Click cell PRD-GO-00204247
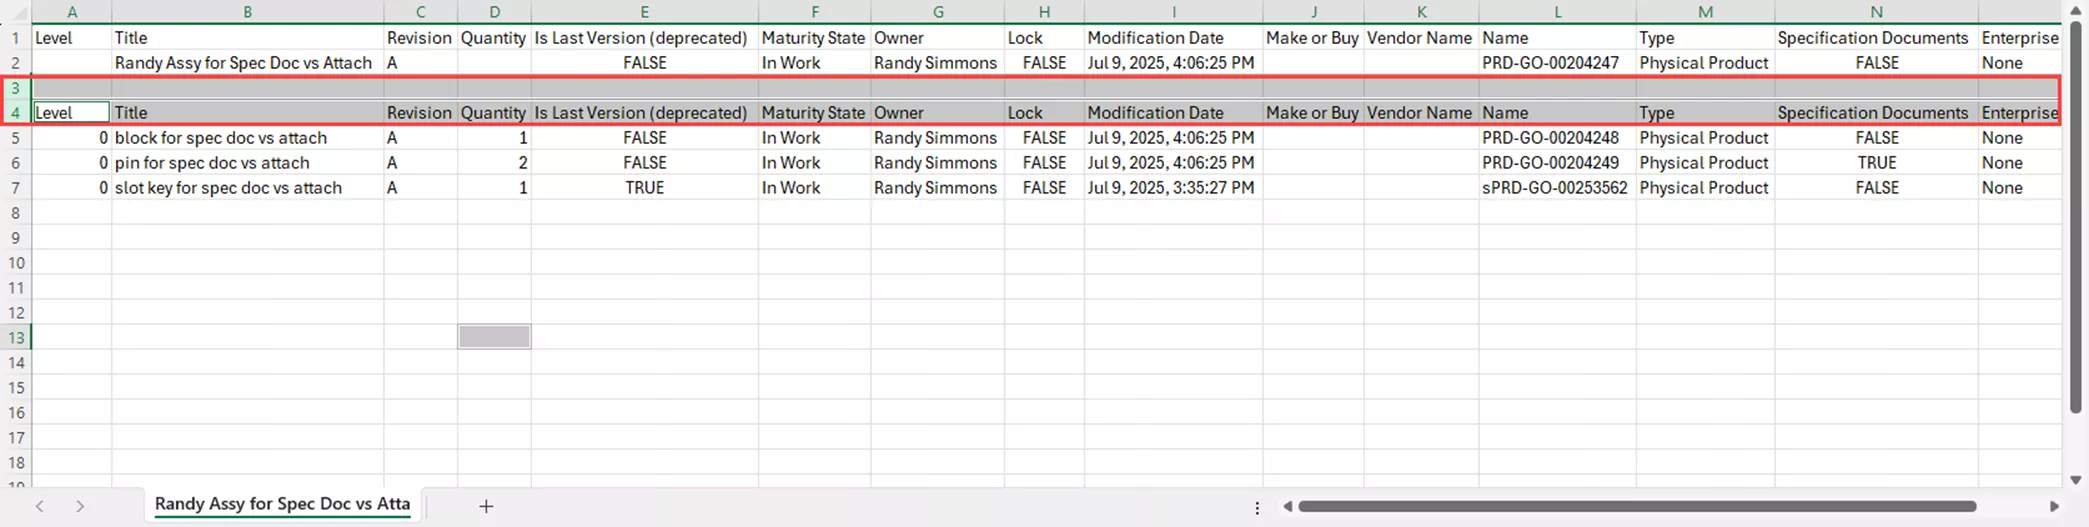Screen dimensions: 2089x527 (x=1558, y=63)
